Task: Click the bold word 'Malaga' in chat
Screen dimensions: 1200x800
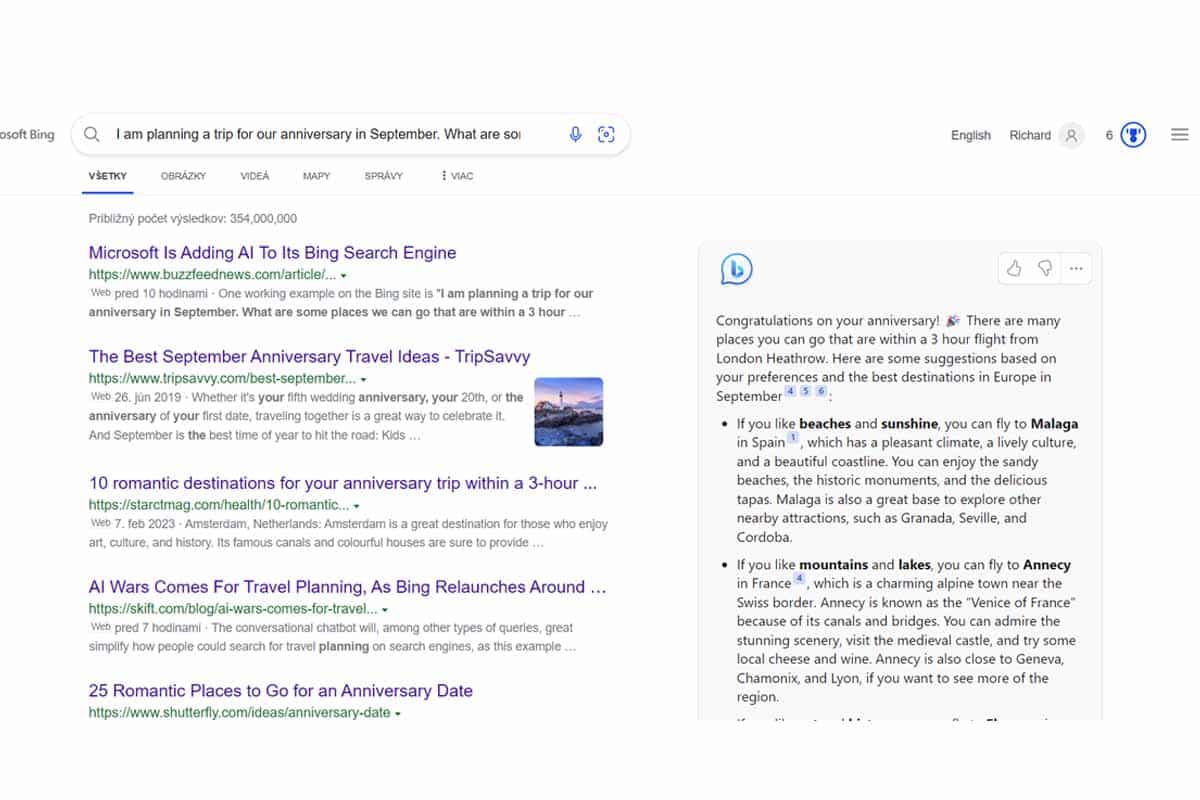Action: [x=1054, y=424]
